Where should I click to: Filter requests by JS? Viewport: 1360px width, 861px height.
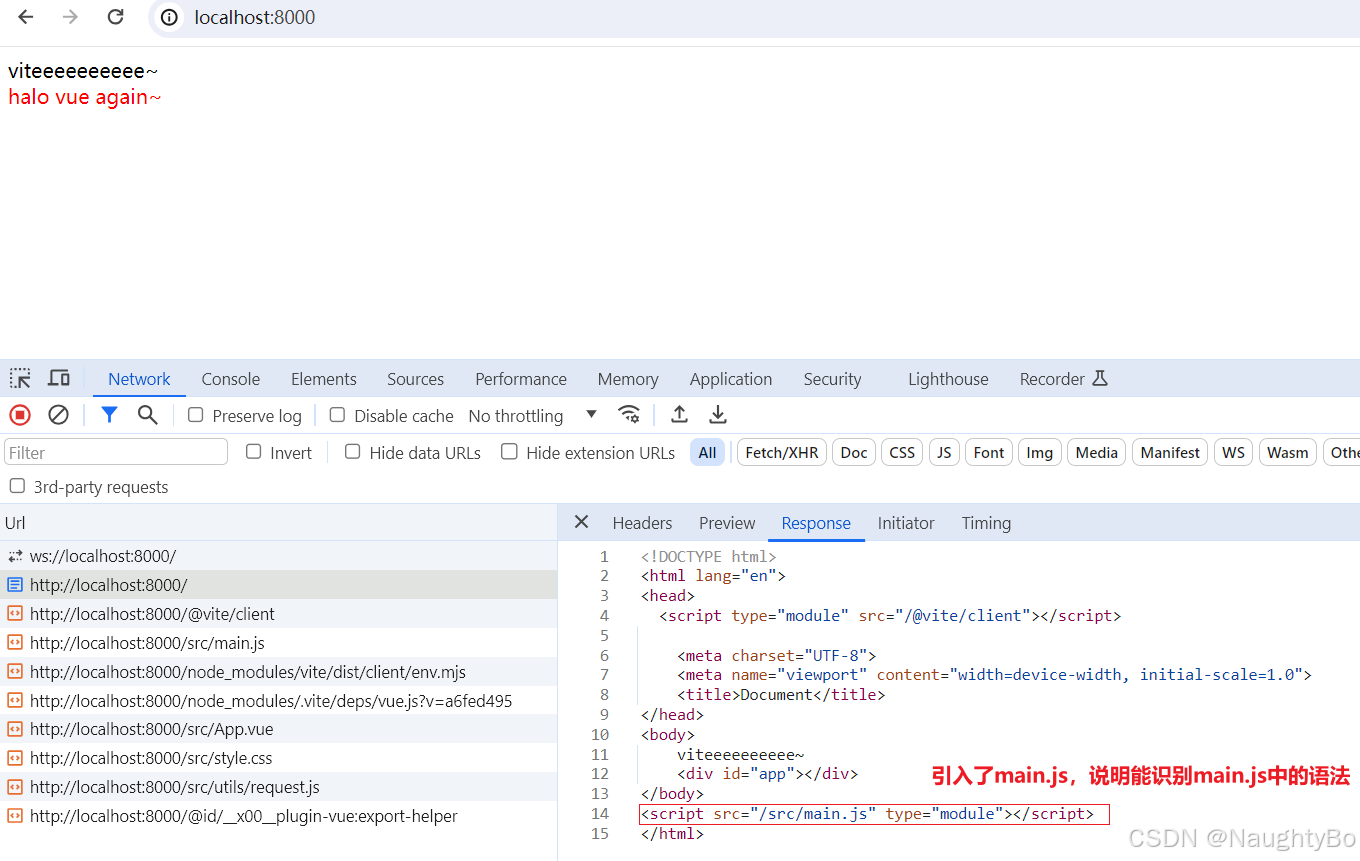pyautogui.click(x=944, y=452)
